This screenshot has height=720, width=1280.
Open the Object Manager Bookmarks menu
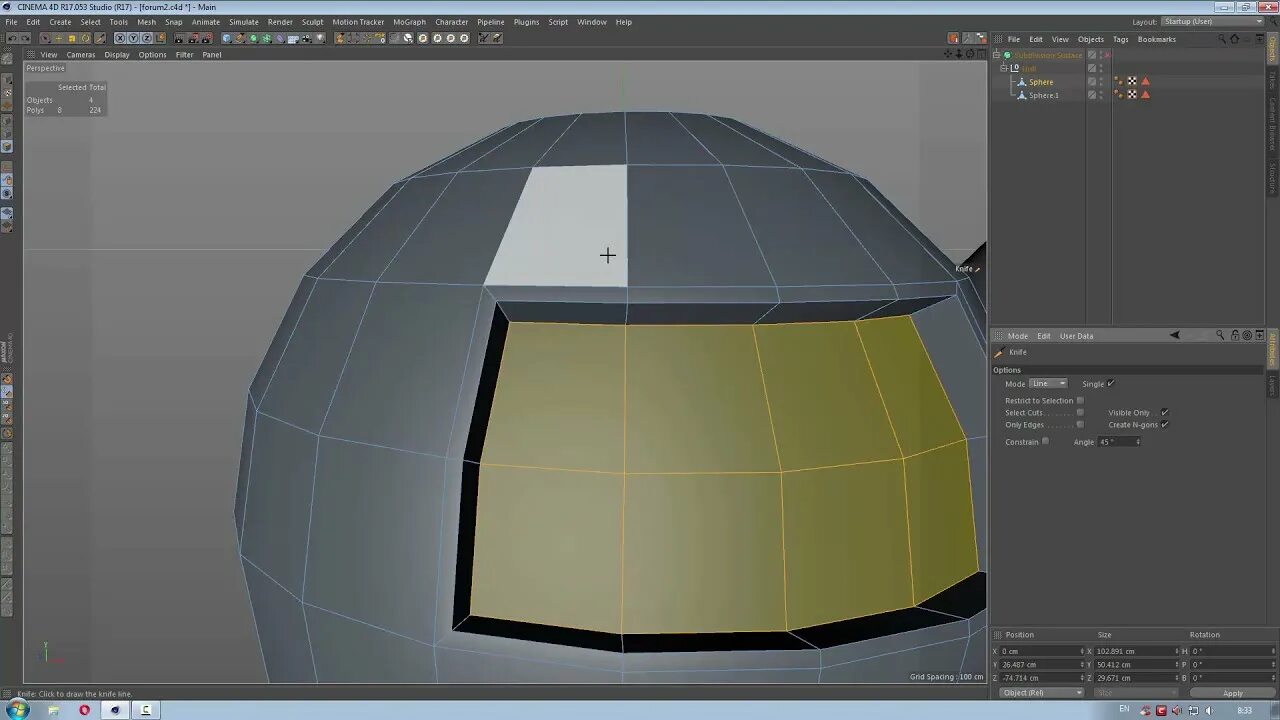tap(1157, 39)
